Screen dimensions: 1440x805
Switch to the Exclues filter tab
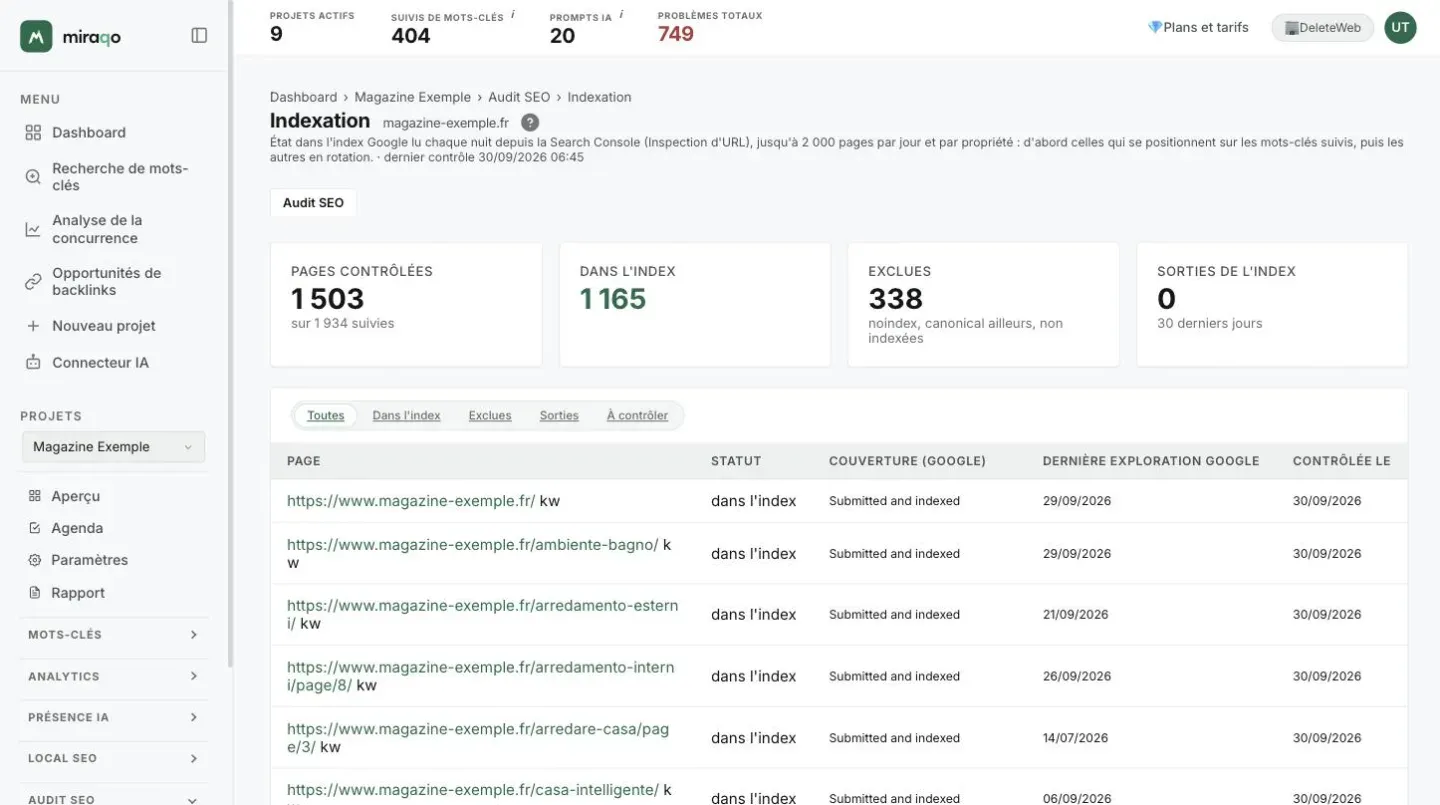[490, 416]
